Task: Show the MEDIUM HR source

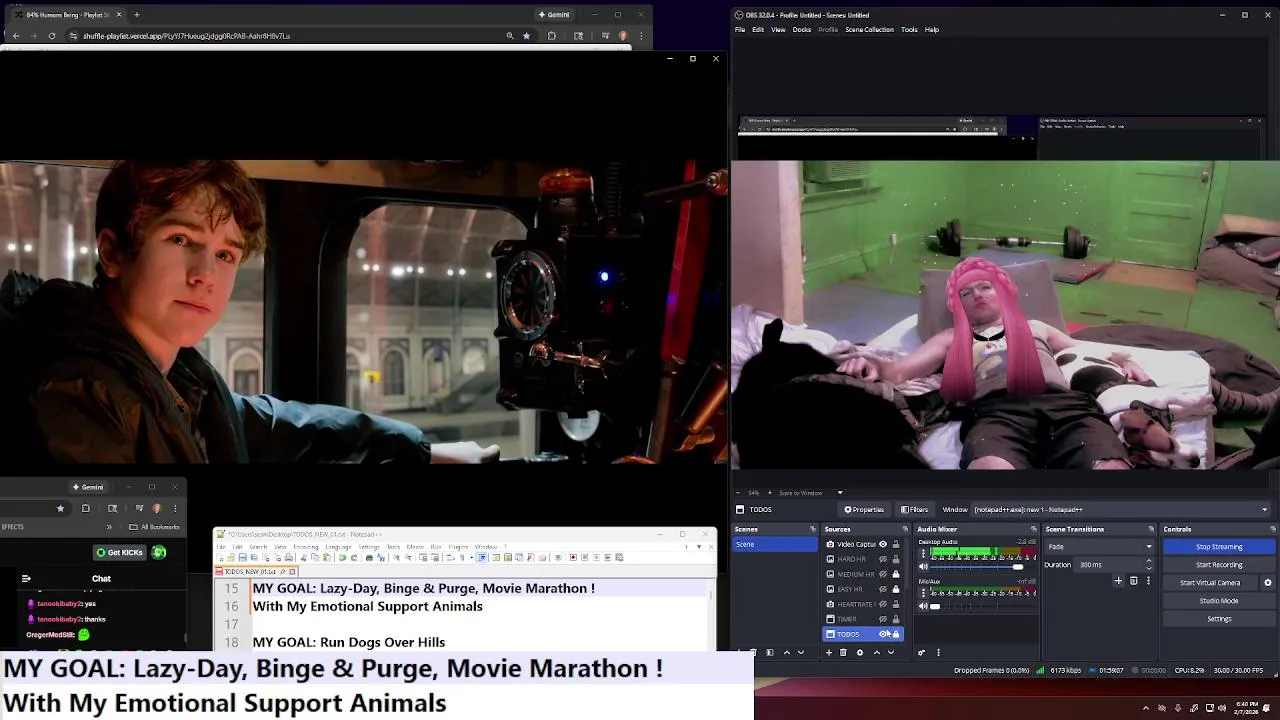Action: (883, 574)
